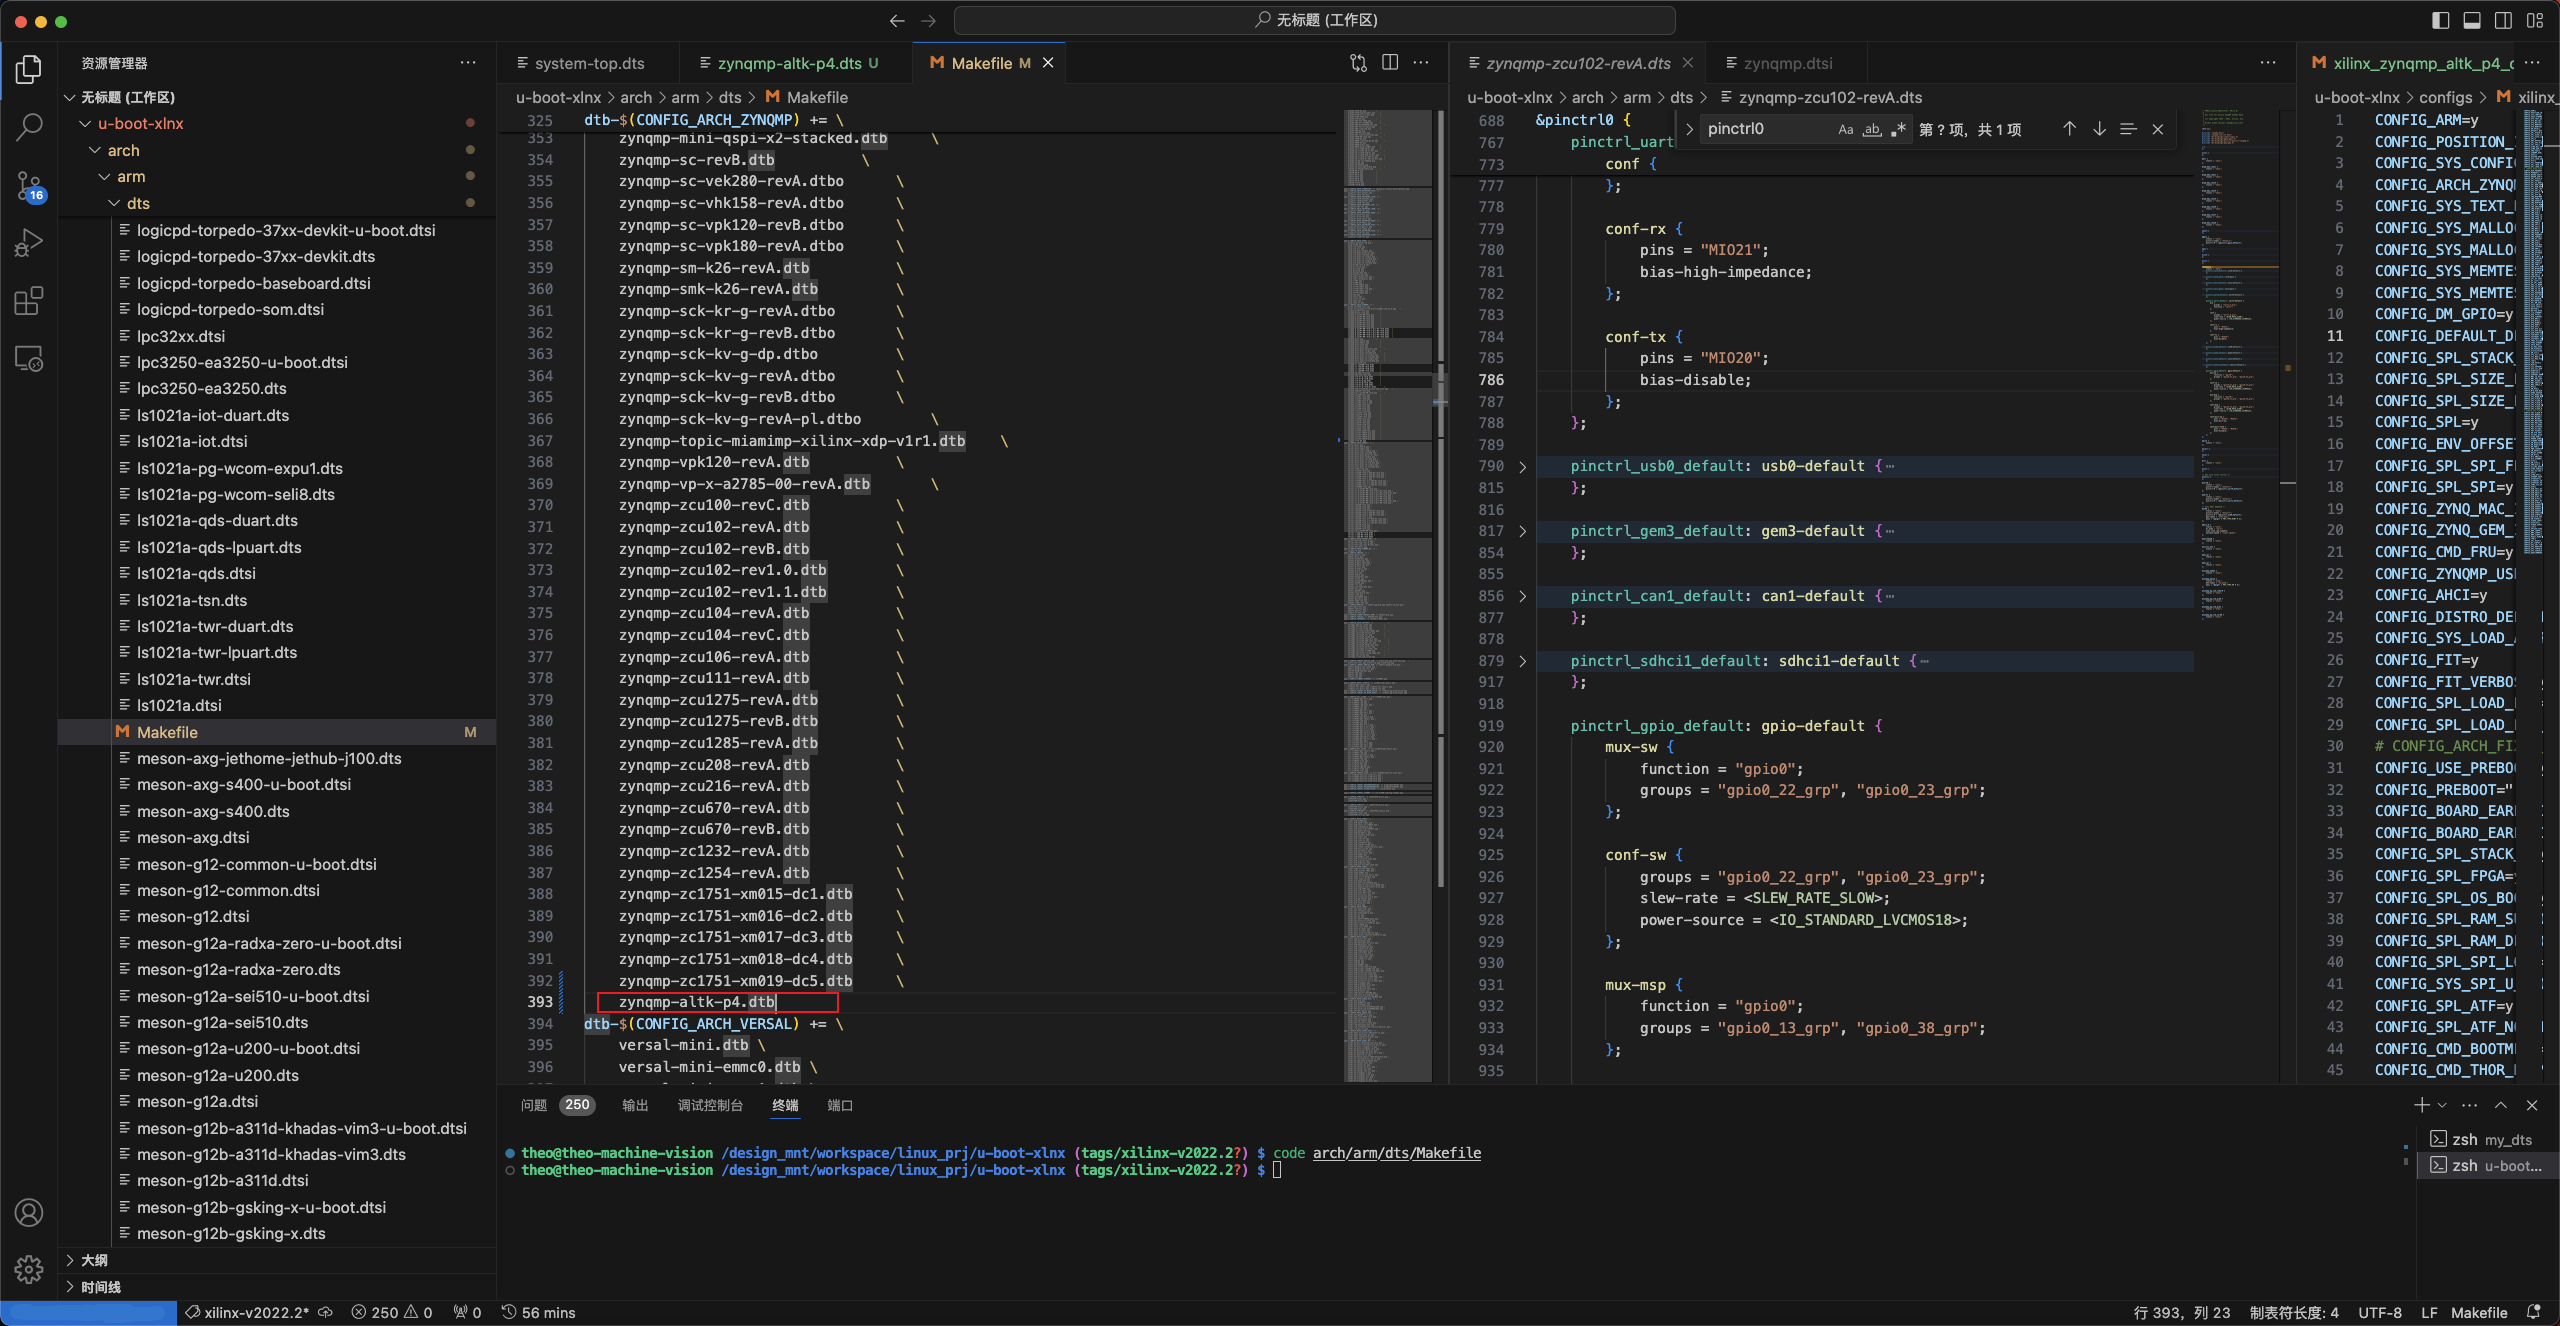Viewport: 2560px width, 1326px height.
Task: Open the Search view in activity bar
Action: pyautogui.click(x=29, y=127)
